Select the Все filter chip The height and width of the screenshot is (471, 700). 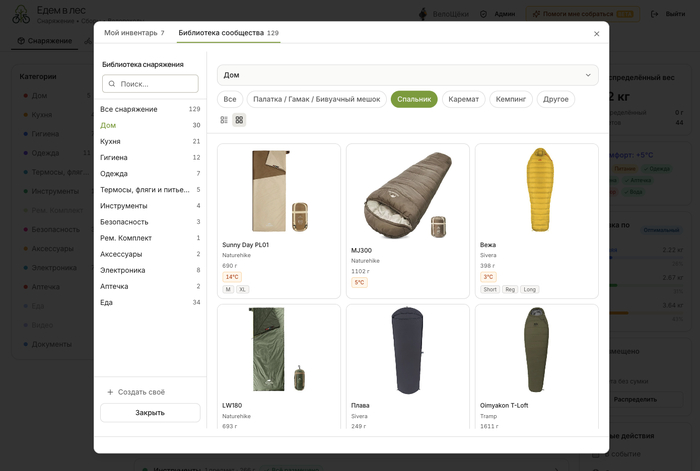[230, 99]
